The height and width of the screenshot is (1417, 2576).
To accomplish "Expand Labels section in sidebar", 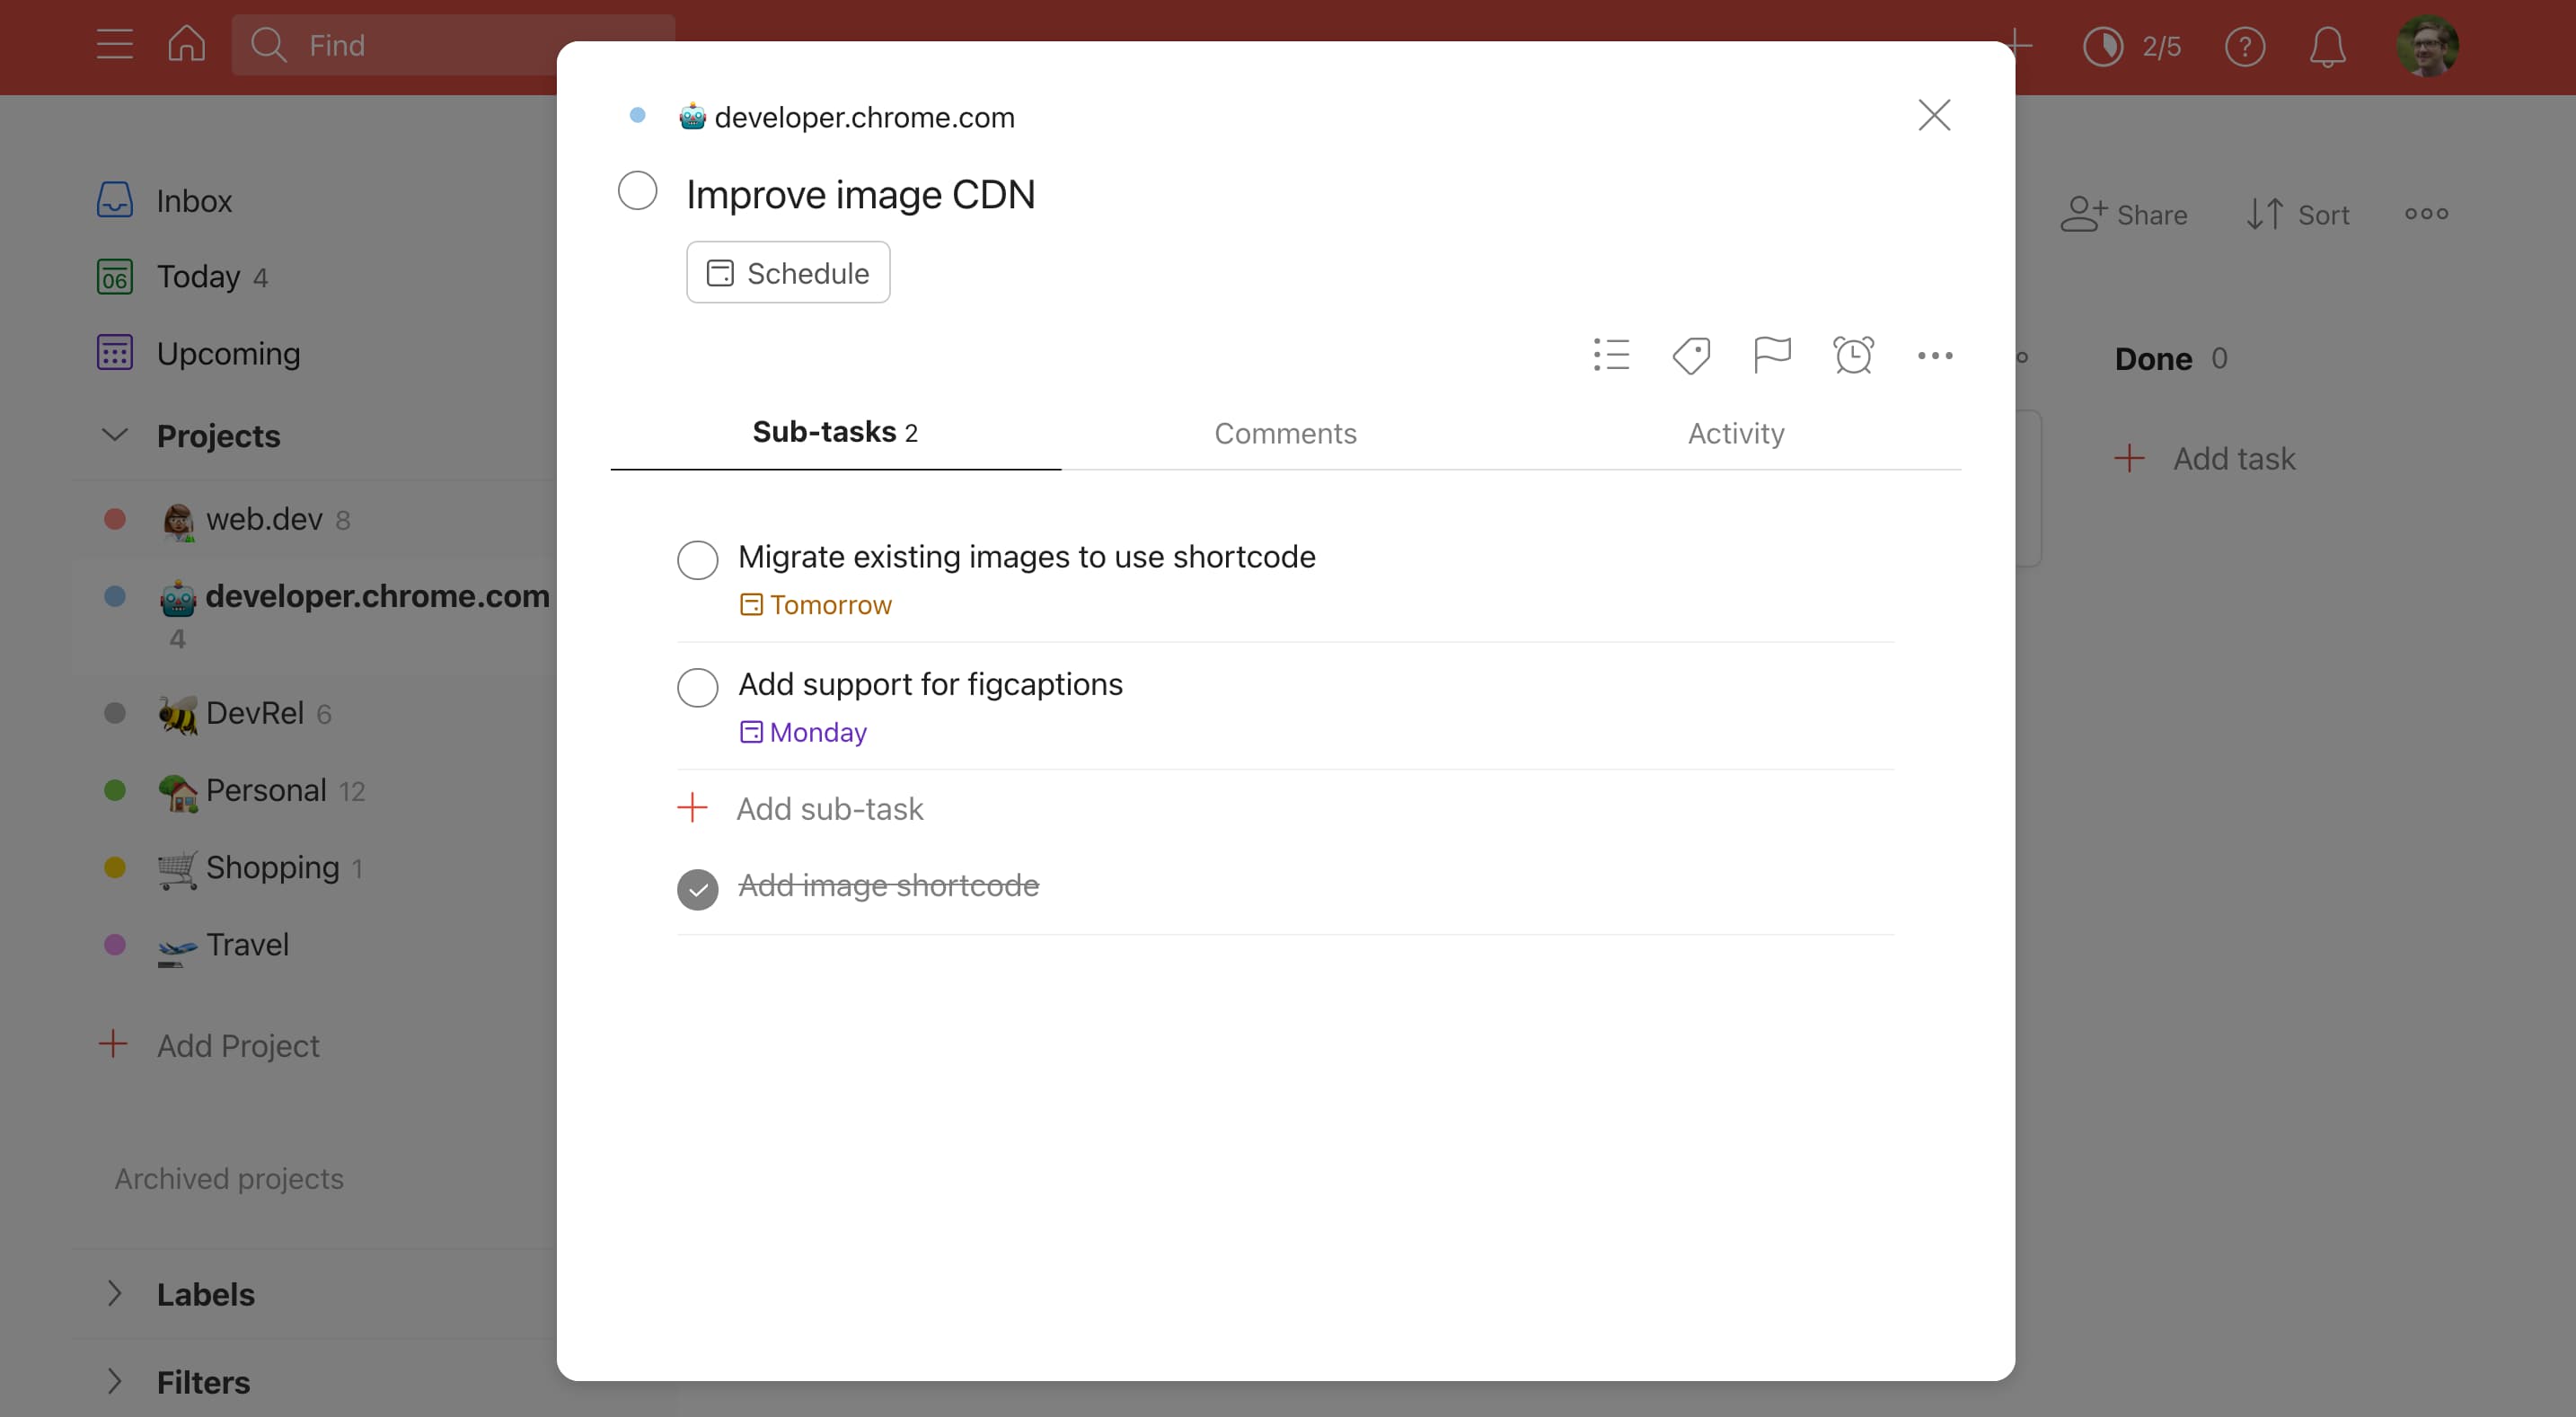I will coord(115,1295).
